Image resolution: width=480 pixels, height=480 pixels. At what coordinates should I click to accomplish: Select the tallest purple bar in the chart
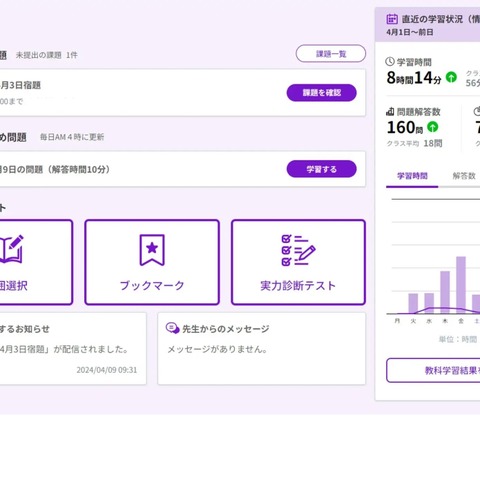point(461,285)
